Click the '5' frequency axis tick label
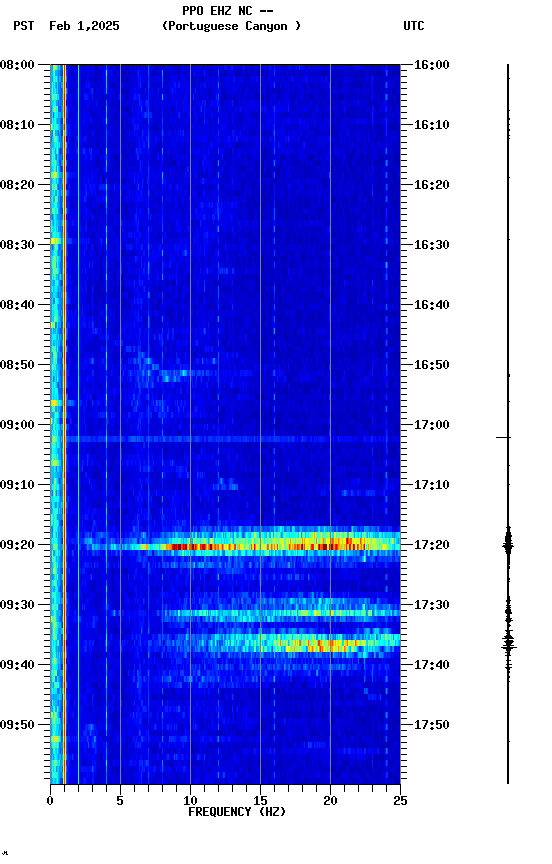The image size is (552, 864). pyautogui.click(x=120, y=801)
